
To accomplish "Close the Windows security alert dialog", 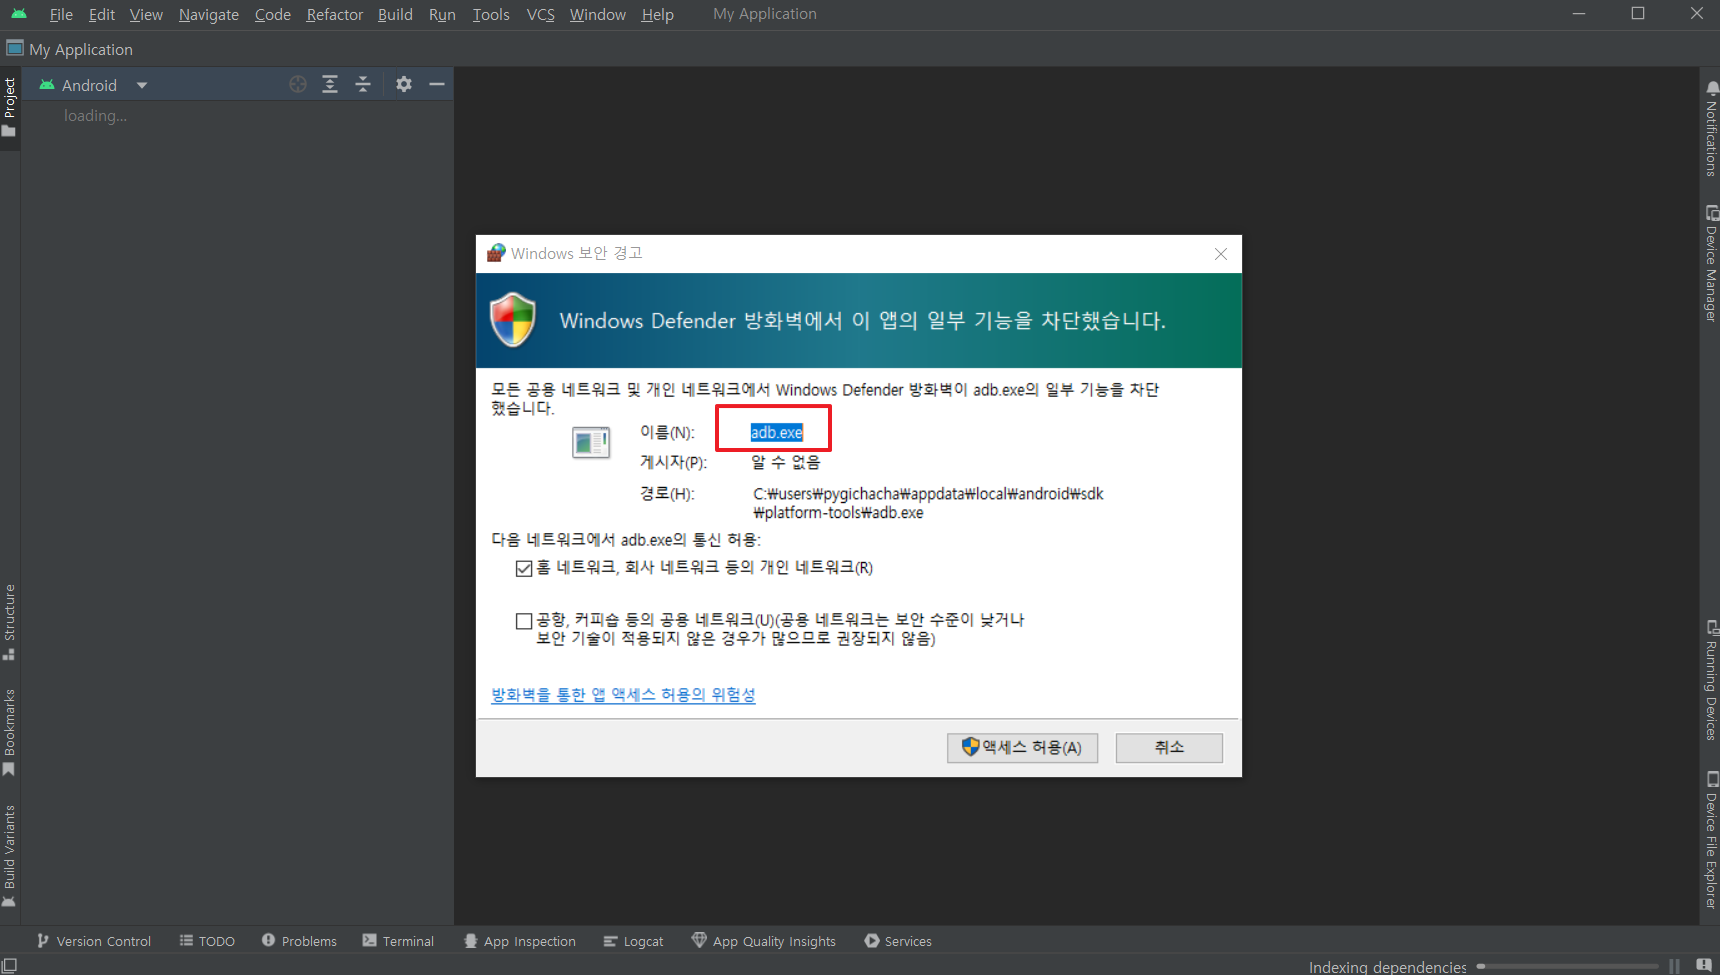I will coord(1221,254).
